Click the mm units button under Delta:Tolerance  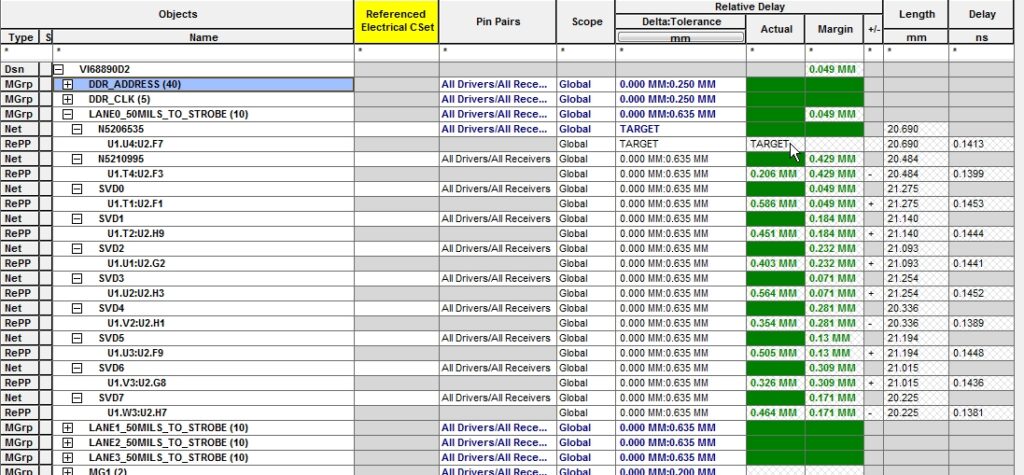pyautogui.click(x=680, y=37)
